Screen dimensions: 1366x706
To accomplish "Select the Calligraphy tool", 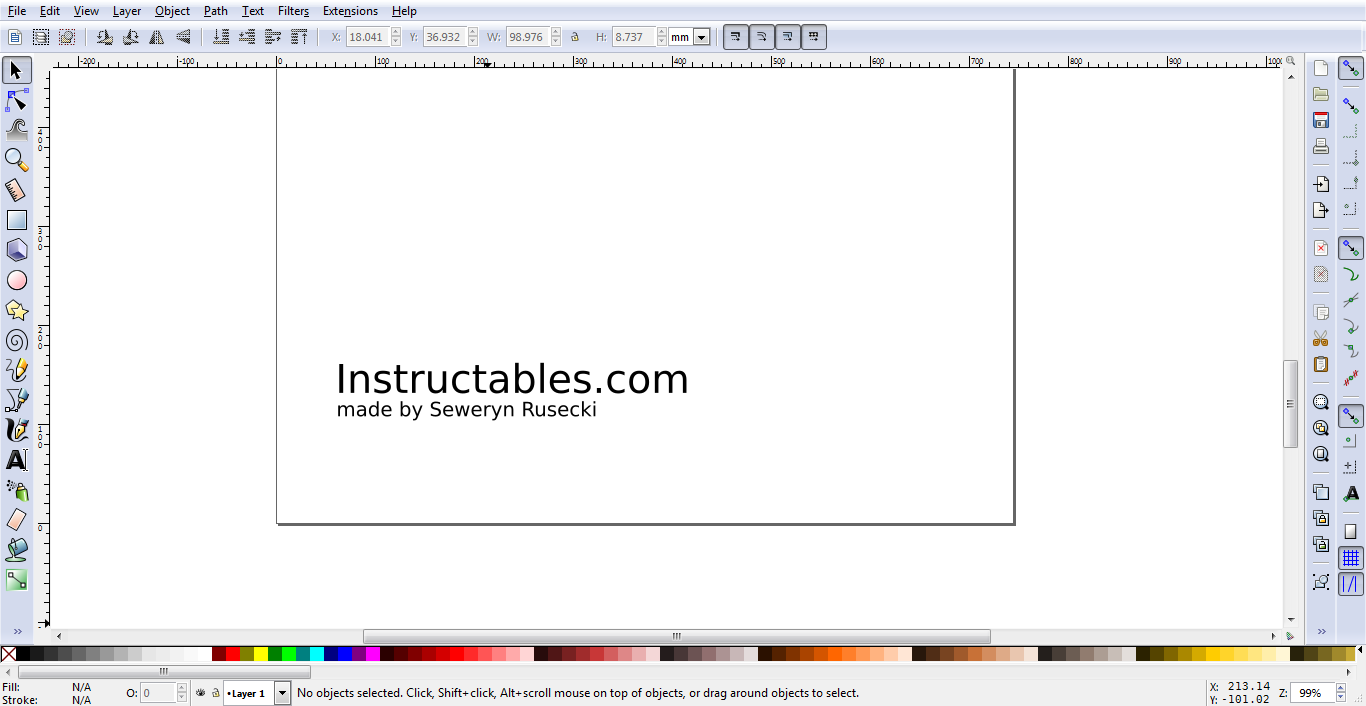I will (17, 430).
